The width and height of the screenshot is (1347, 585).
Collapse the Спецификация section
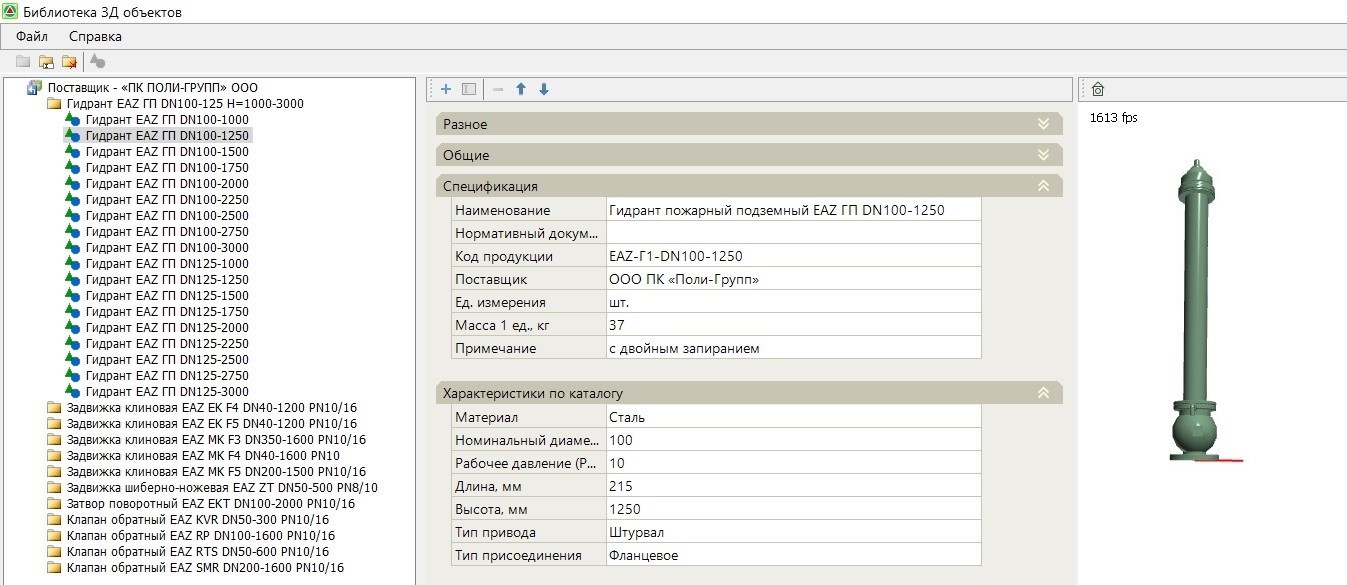(x=1043, y=186)
